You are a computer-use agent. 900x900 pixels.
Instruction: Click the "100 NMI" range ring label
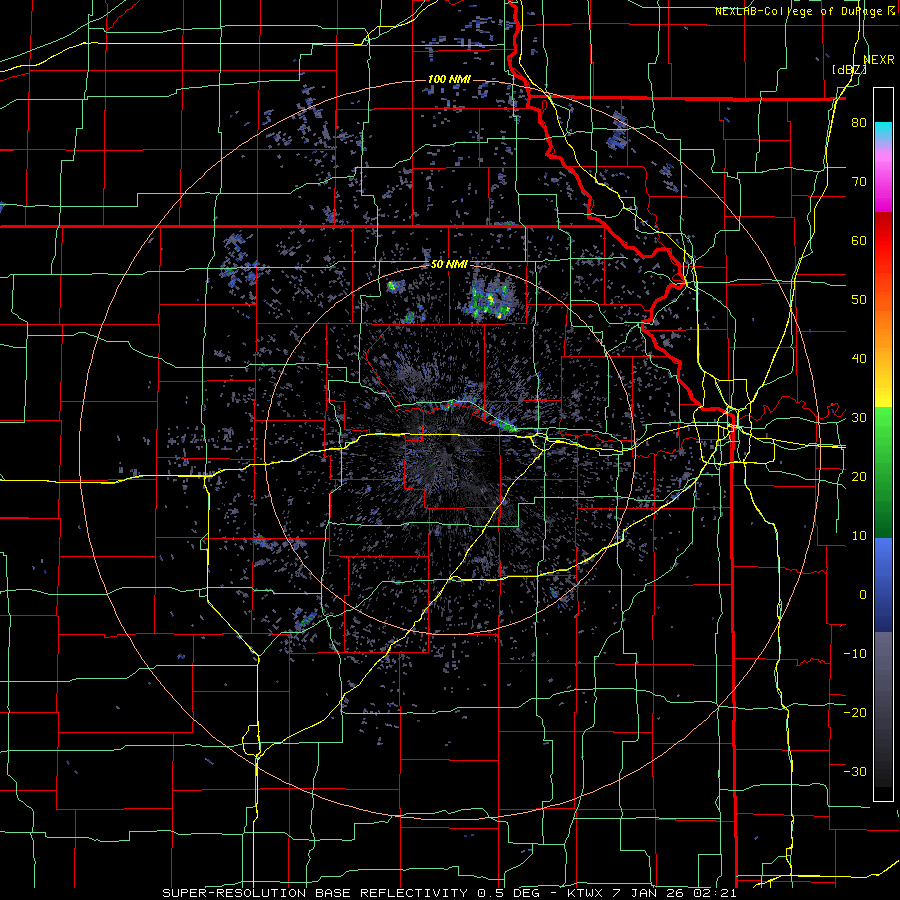[x=449, y=79]
